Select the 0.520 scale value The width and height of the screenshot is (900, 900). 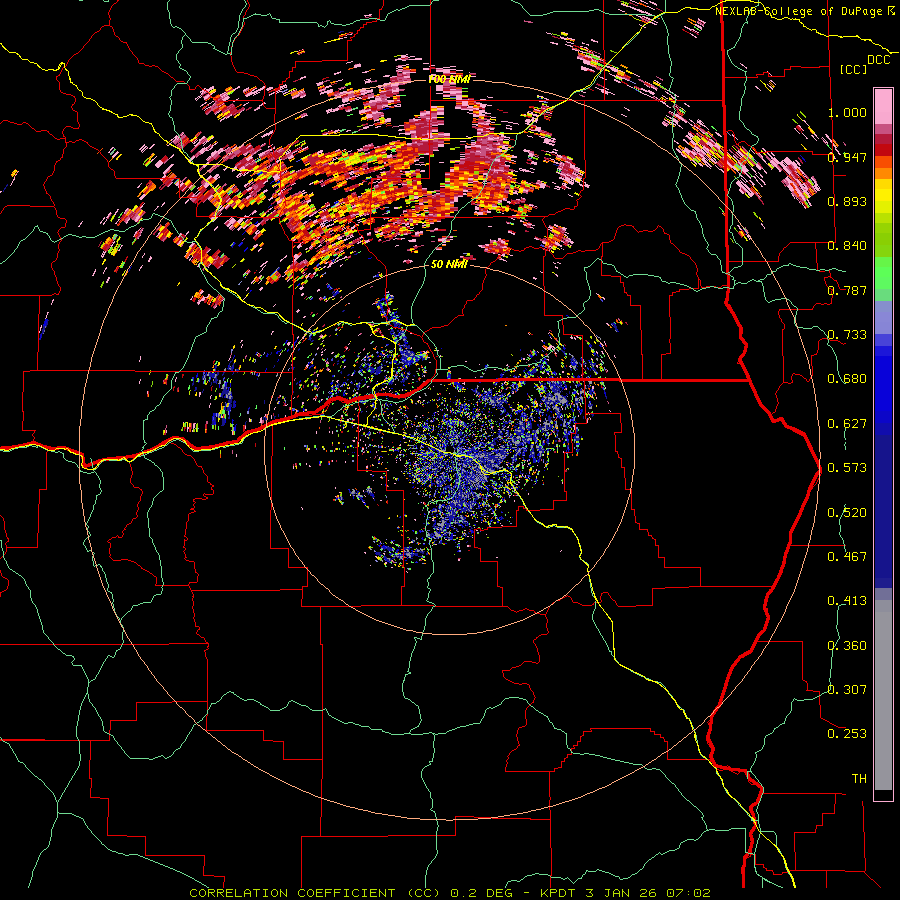847,513
